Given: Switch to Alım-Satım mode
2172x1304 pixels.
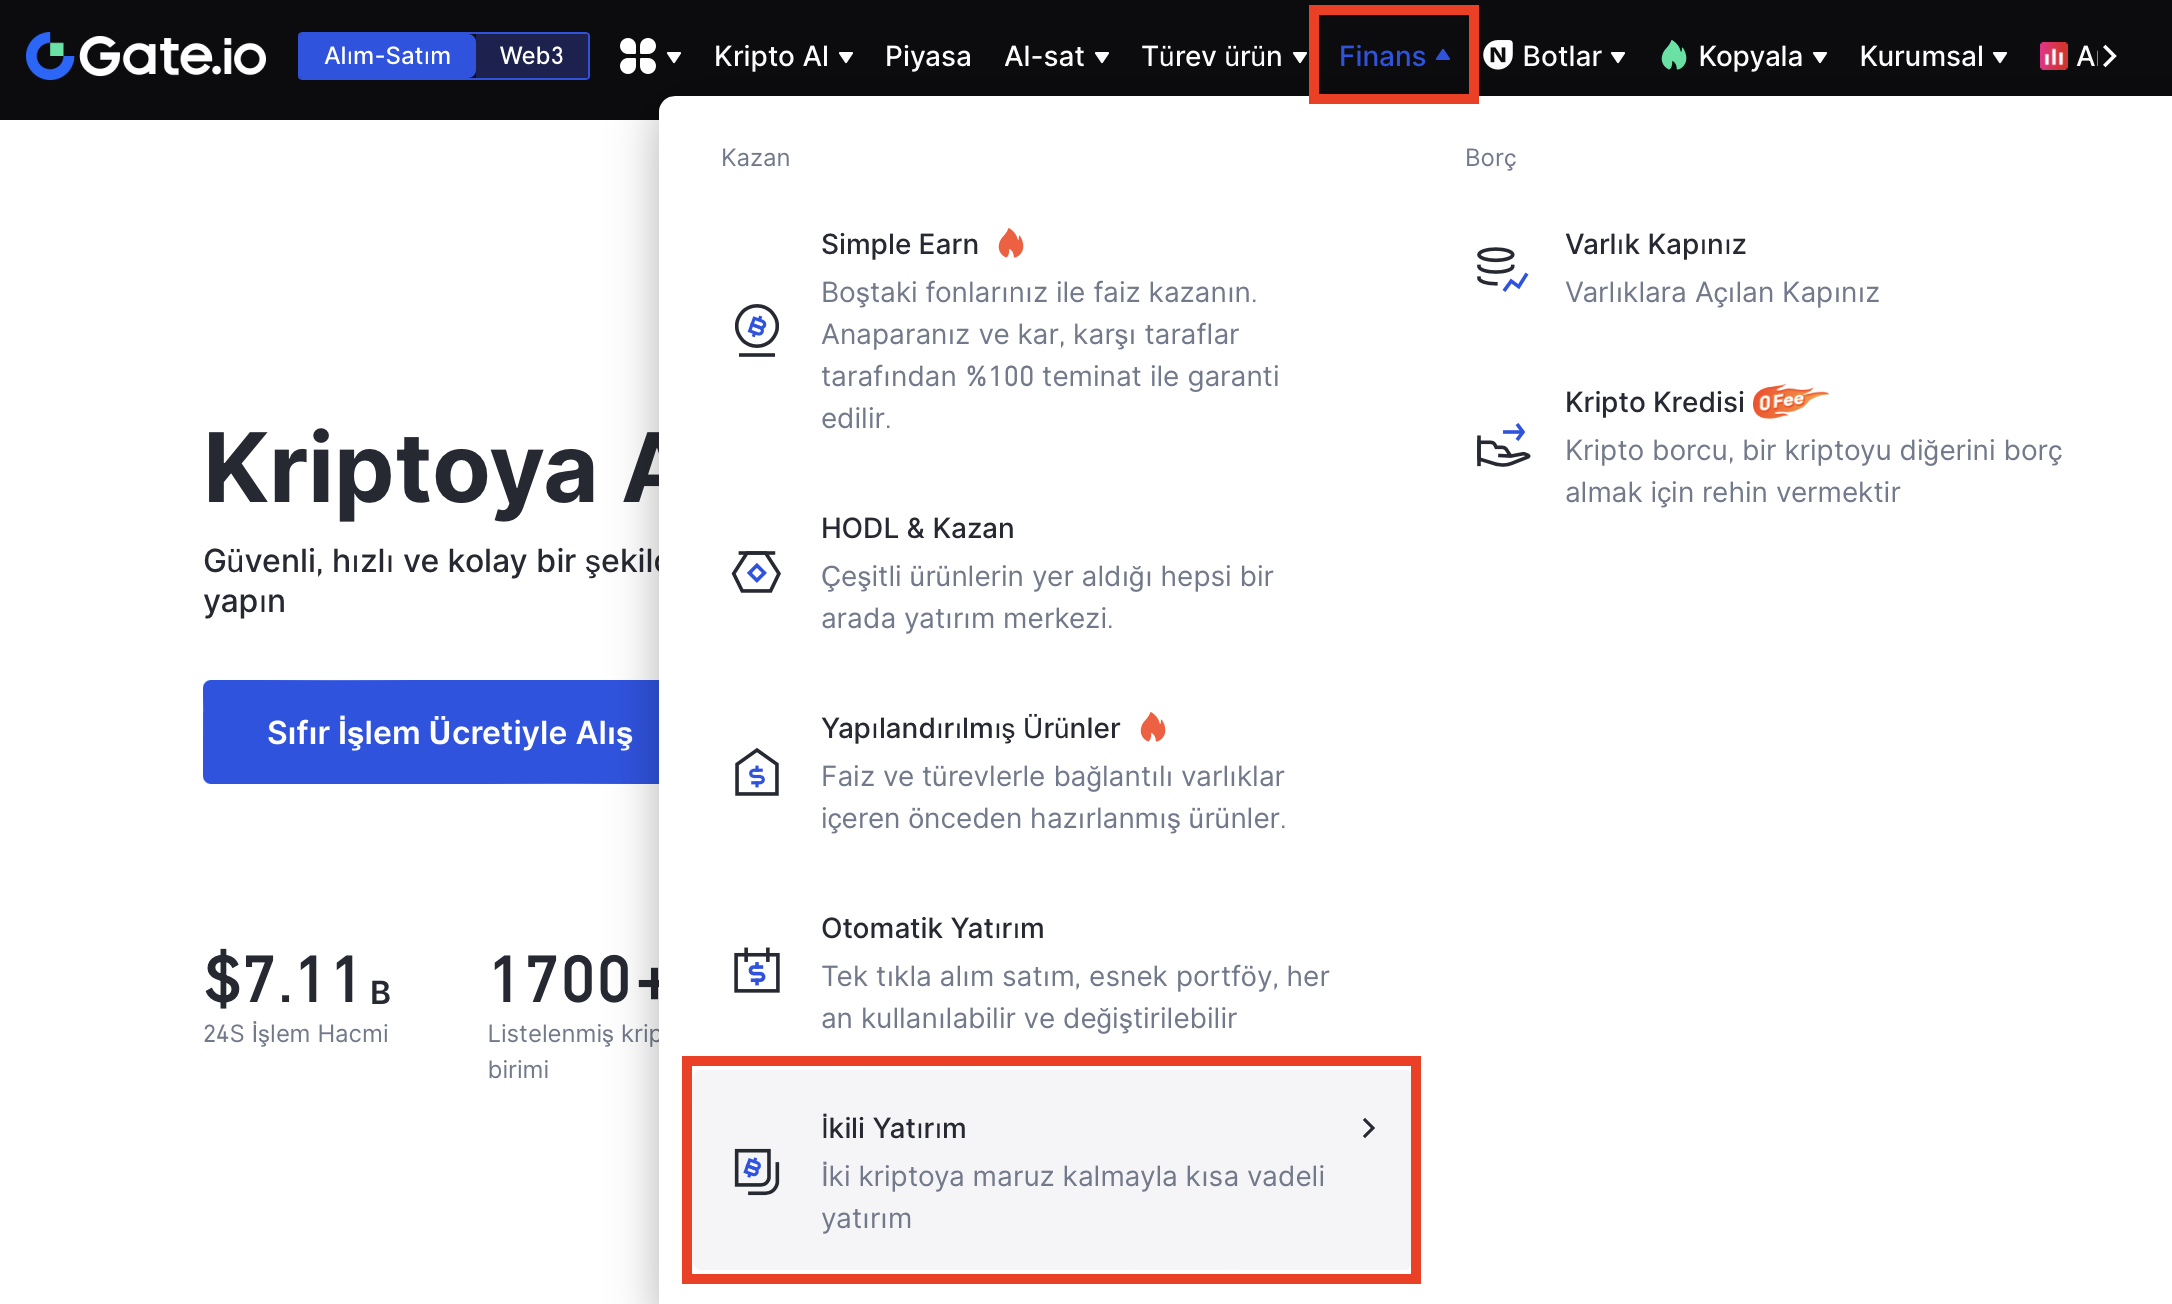Looking at the screenshot, I should [x=387, y=56].
